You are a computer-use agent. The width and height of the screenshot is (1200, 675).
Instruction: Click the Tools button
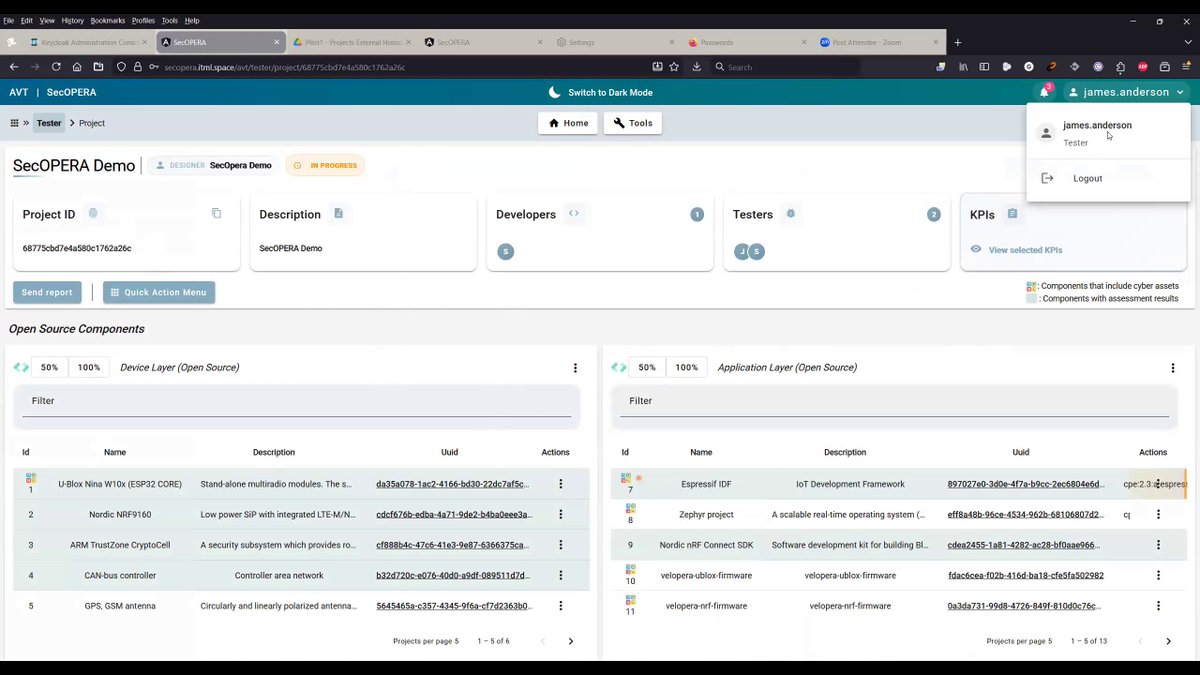coord(633,123)
